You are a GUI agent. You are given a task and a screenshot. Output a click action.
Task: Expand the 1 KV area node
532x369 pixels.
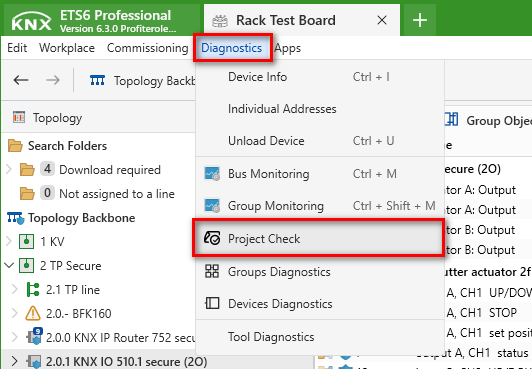coord(9,241)
